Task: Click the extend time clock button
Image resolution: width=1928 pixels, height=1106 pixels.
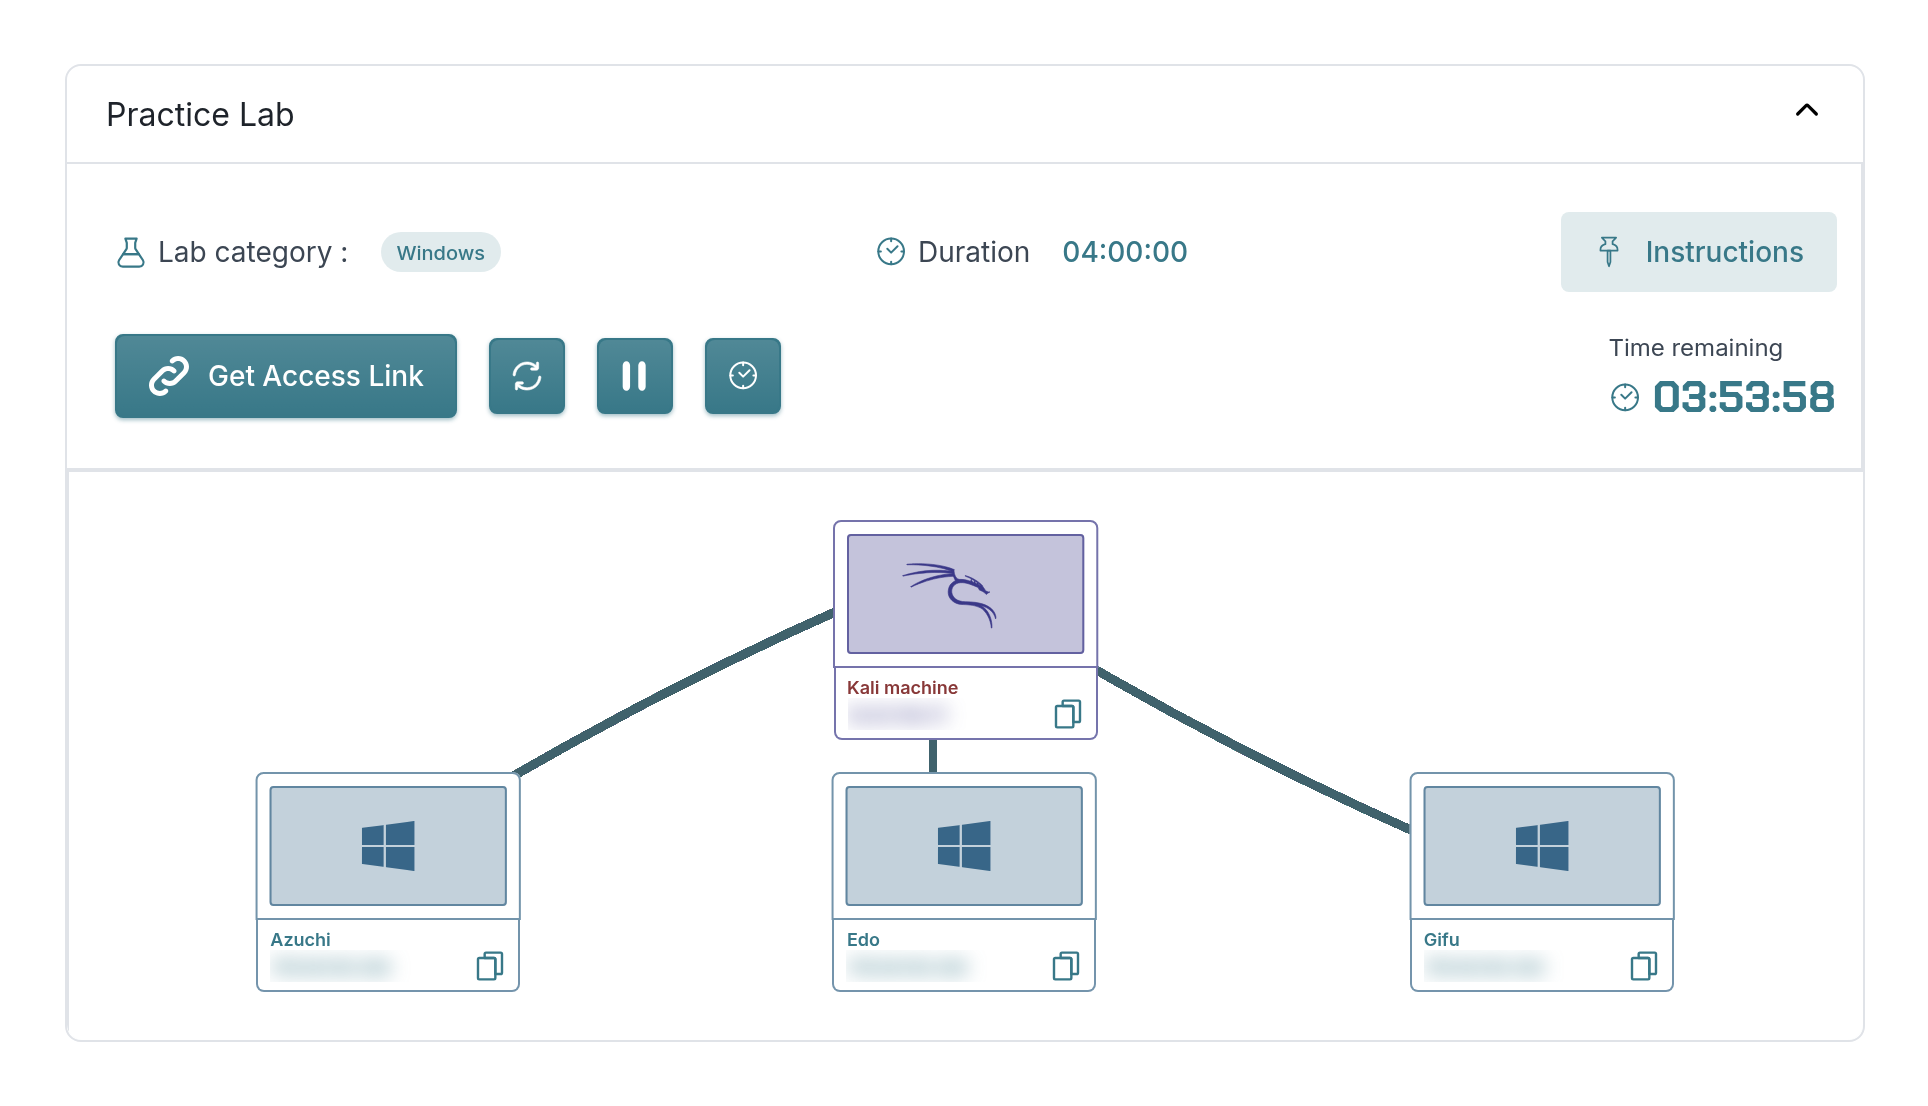Action: (743, 376)
